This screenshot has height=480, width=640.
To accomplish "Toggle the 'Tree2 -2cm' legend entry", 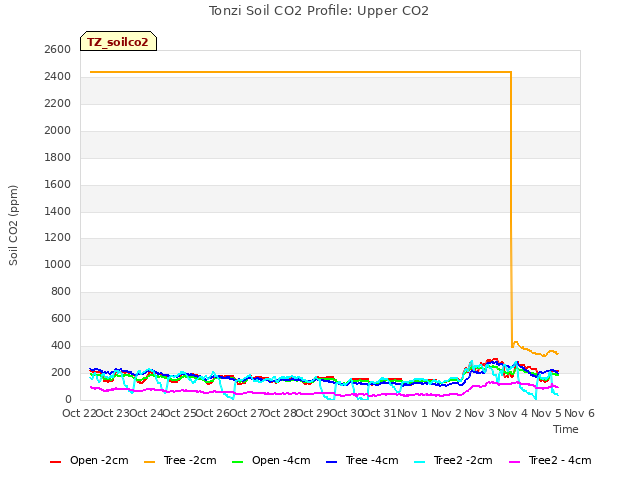I will coord(453,461).
